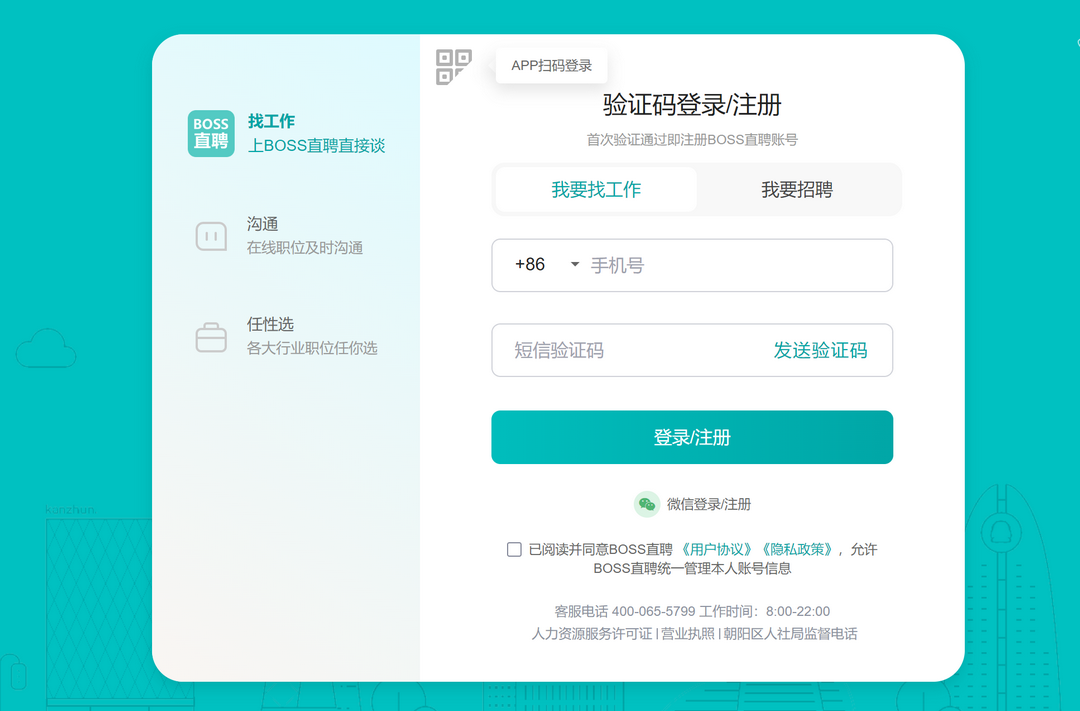Switch to 我要找工作 tab
Screen dimensions: 1080x711
click(596, 189)
